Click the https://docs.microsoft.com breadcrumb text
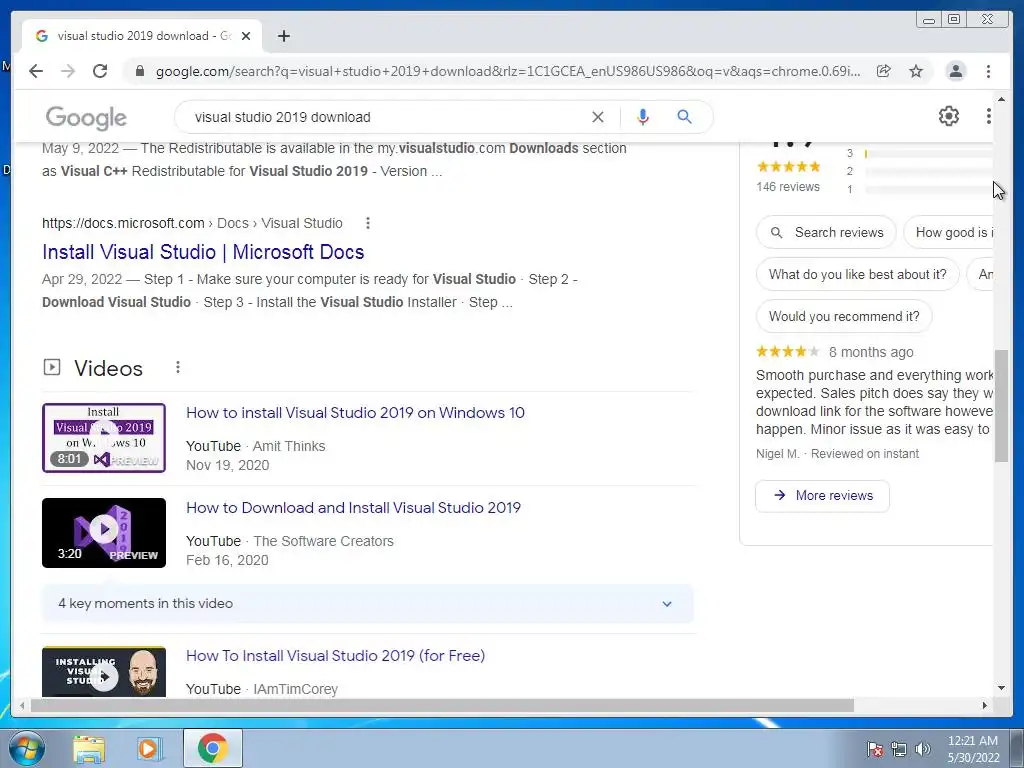Screen dimensions: 1024x768 pos(123,223)
